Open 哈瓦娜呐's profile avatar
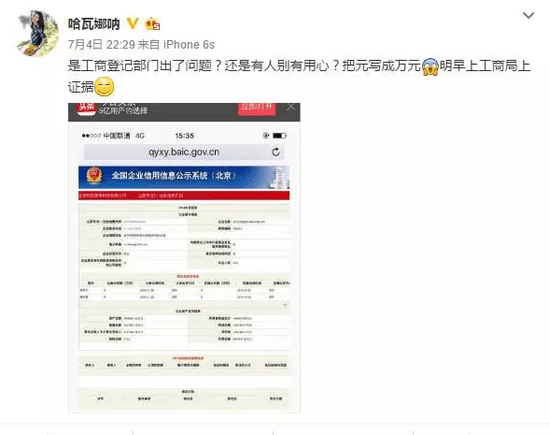The width and height of the screenshot is (550, 435). coord(38,33)
